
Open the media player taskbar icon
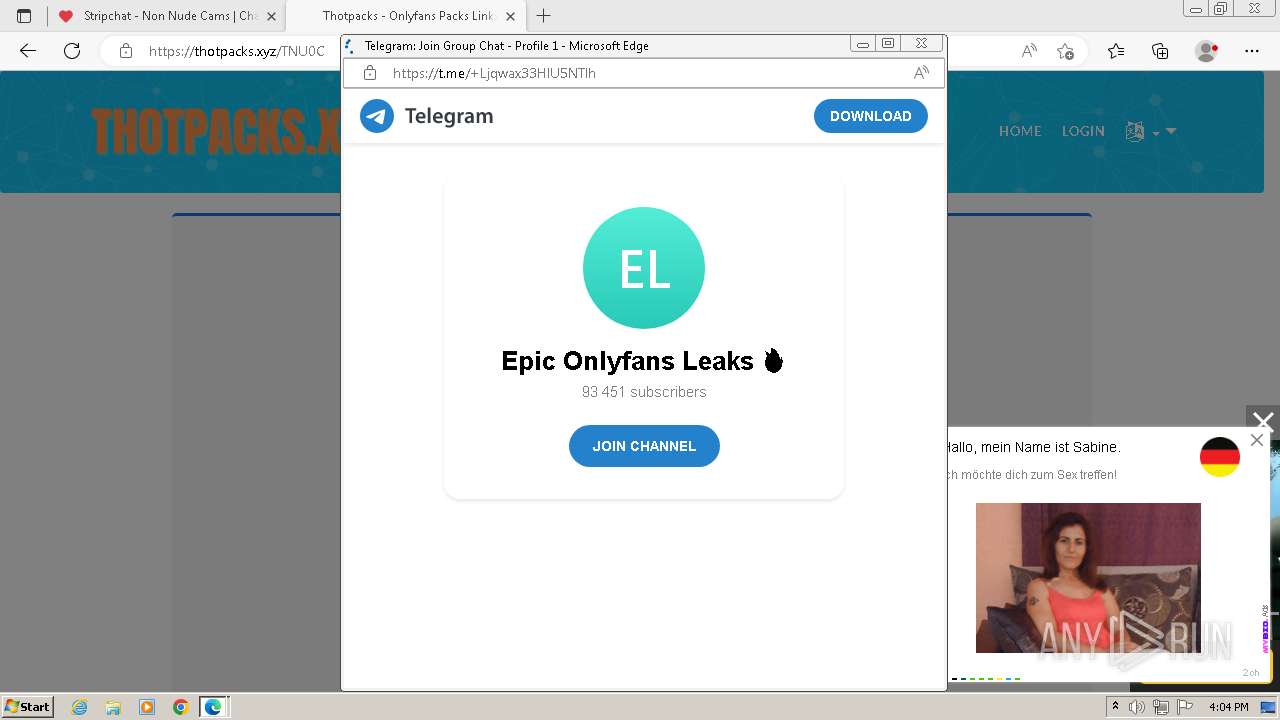pyautogui.click(x=147, y=707)
